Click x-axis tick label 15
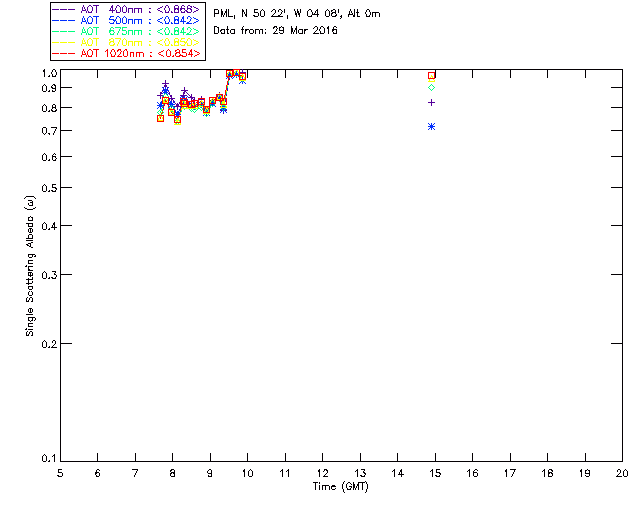The image size is (640, 512). 435,473
